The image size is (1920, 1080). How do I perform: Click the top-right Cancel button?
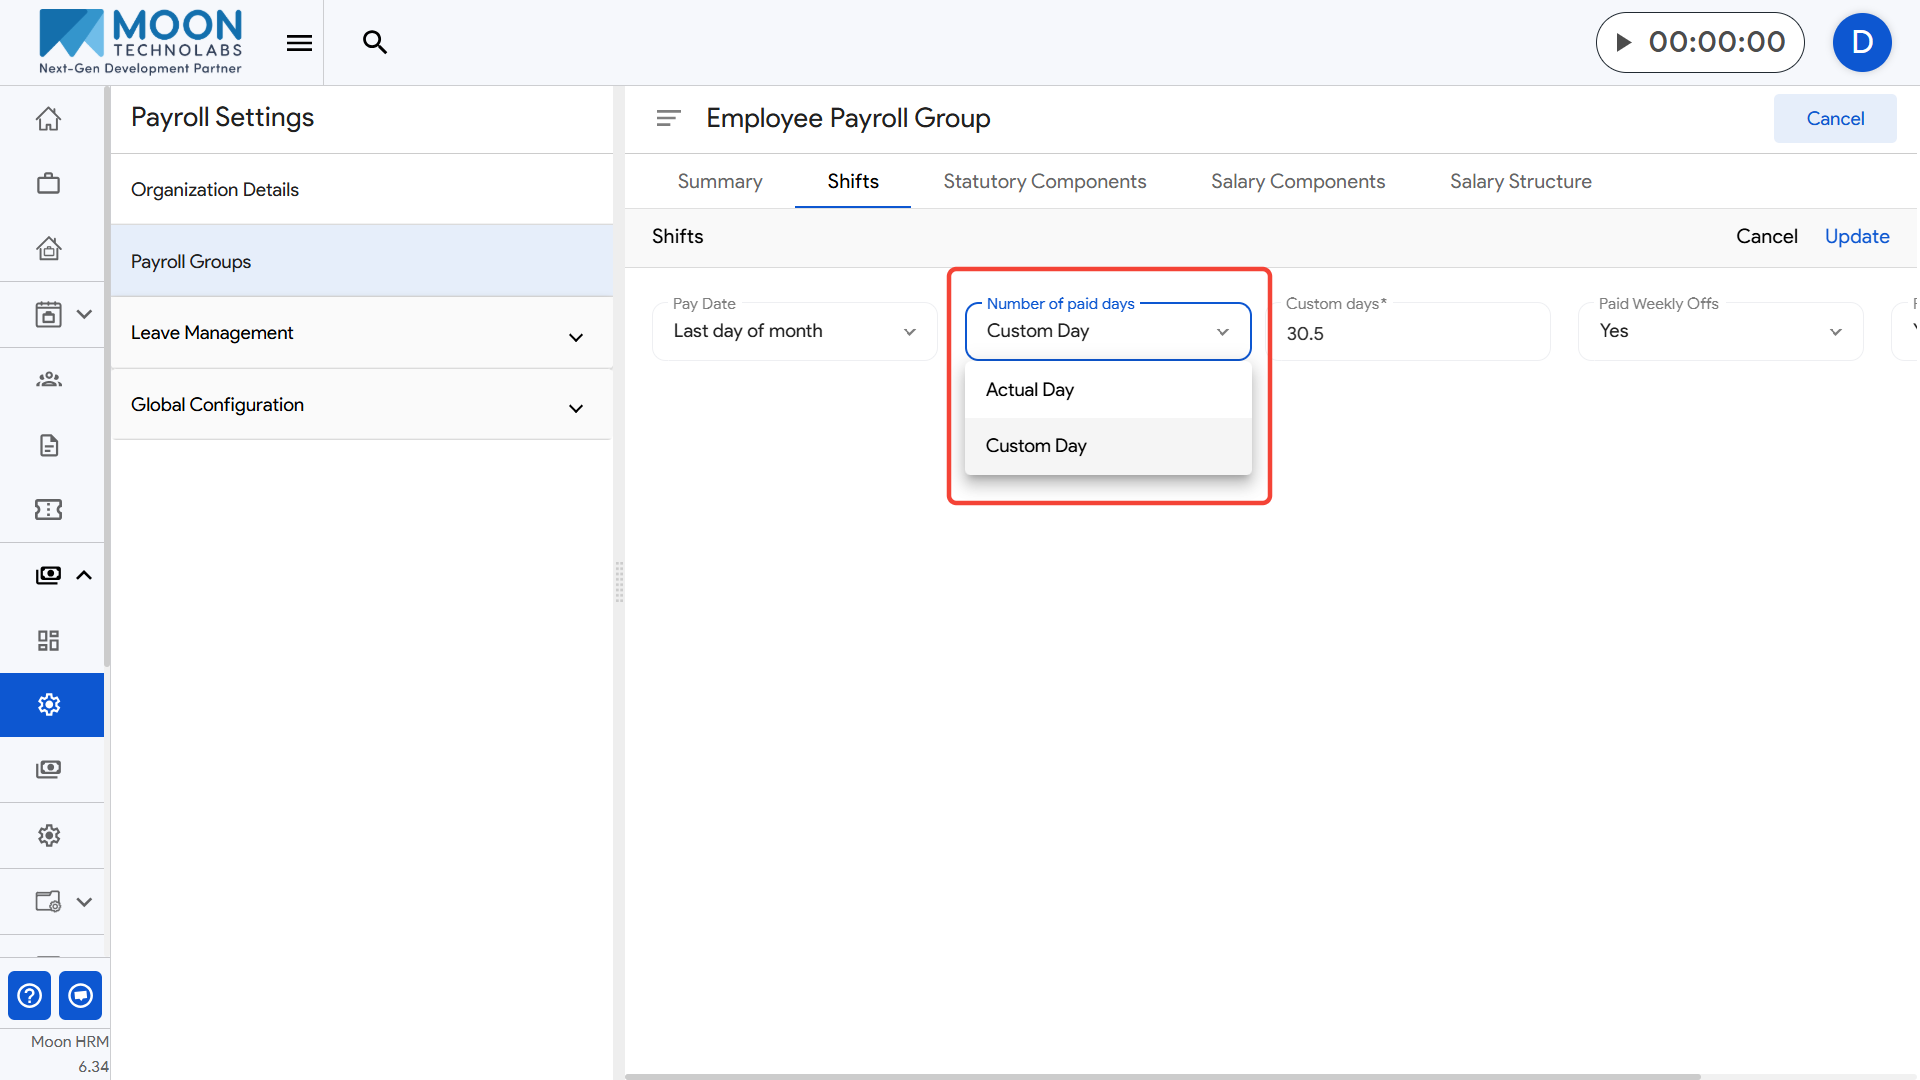coord(1834,119)
